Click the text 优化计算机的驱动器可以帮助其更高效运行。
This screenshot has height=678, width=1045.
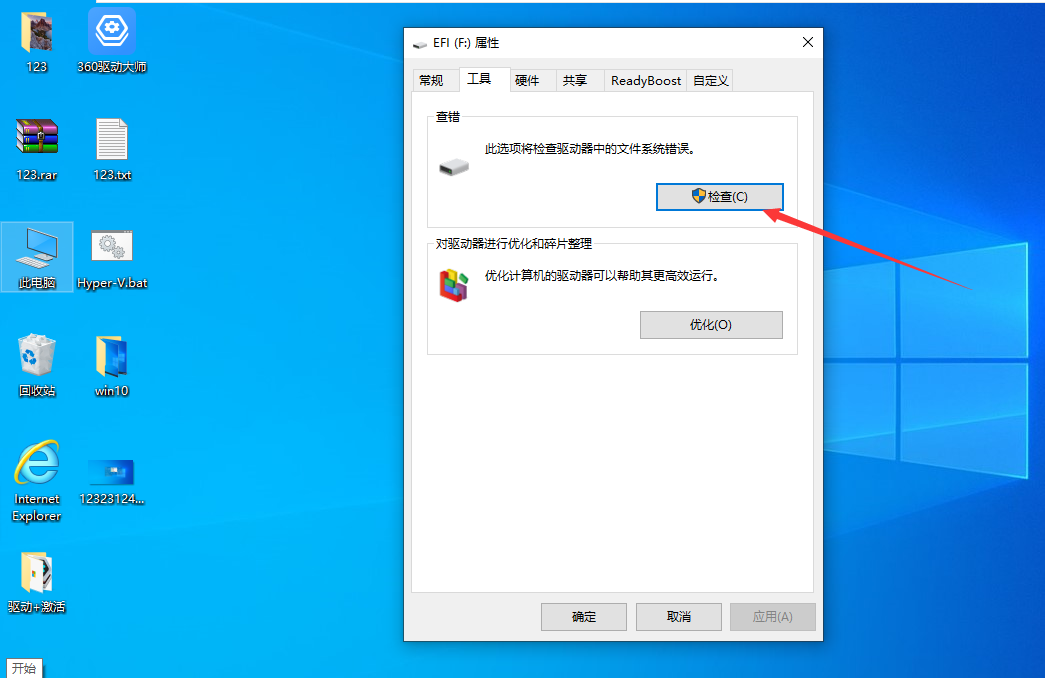coord(602,275)
